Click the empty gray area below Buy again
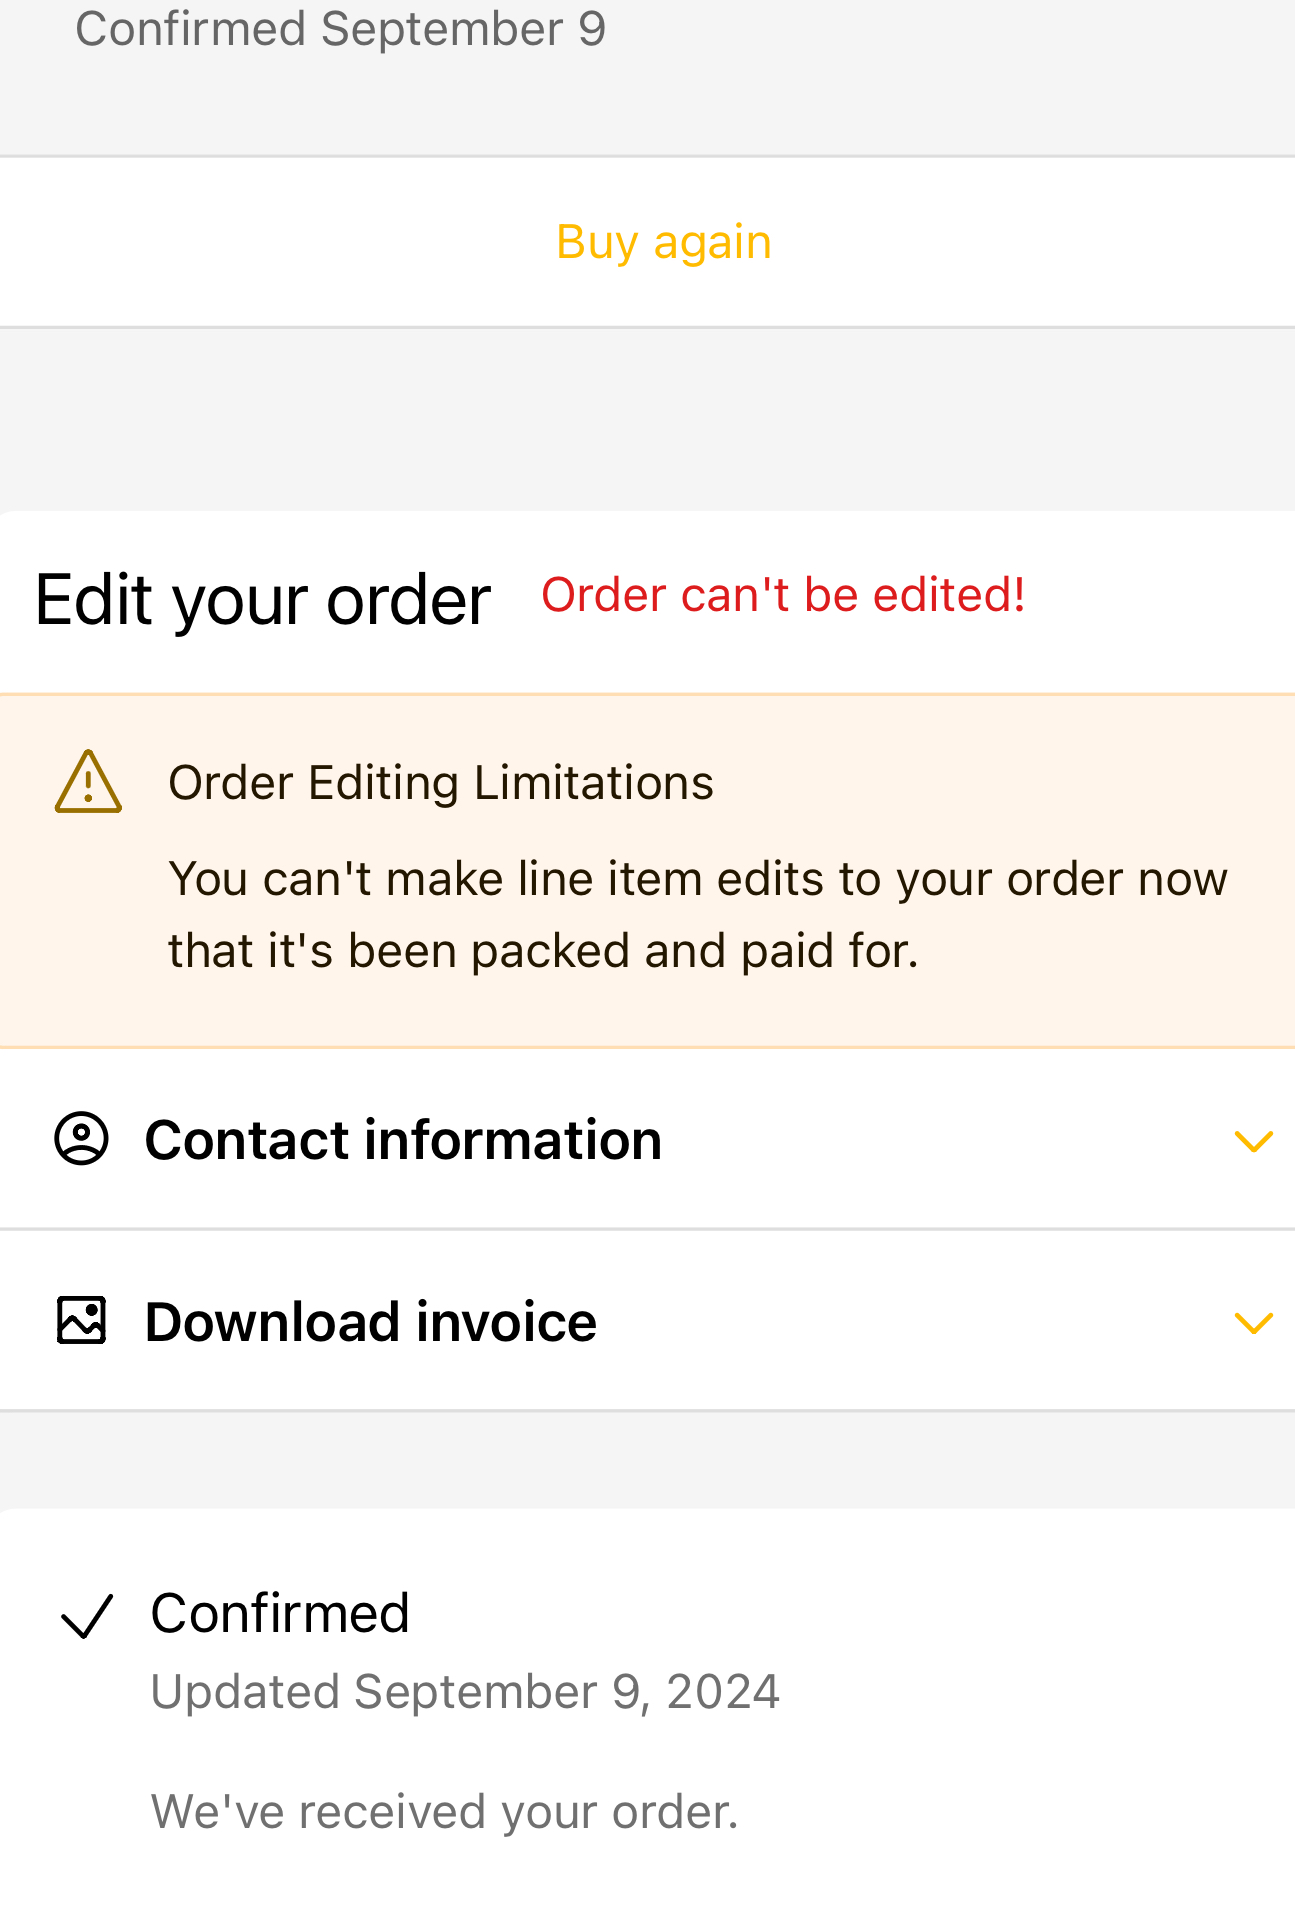Image resolution: width=1295 pixels, height=1909 pixels. [x=647, y=418]
